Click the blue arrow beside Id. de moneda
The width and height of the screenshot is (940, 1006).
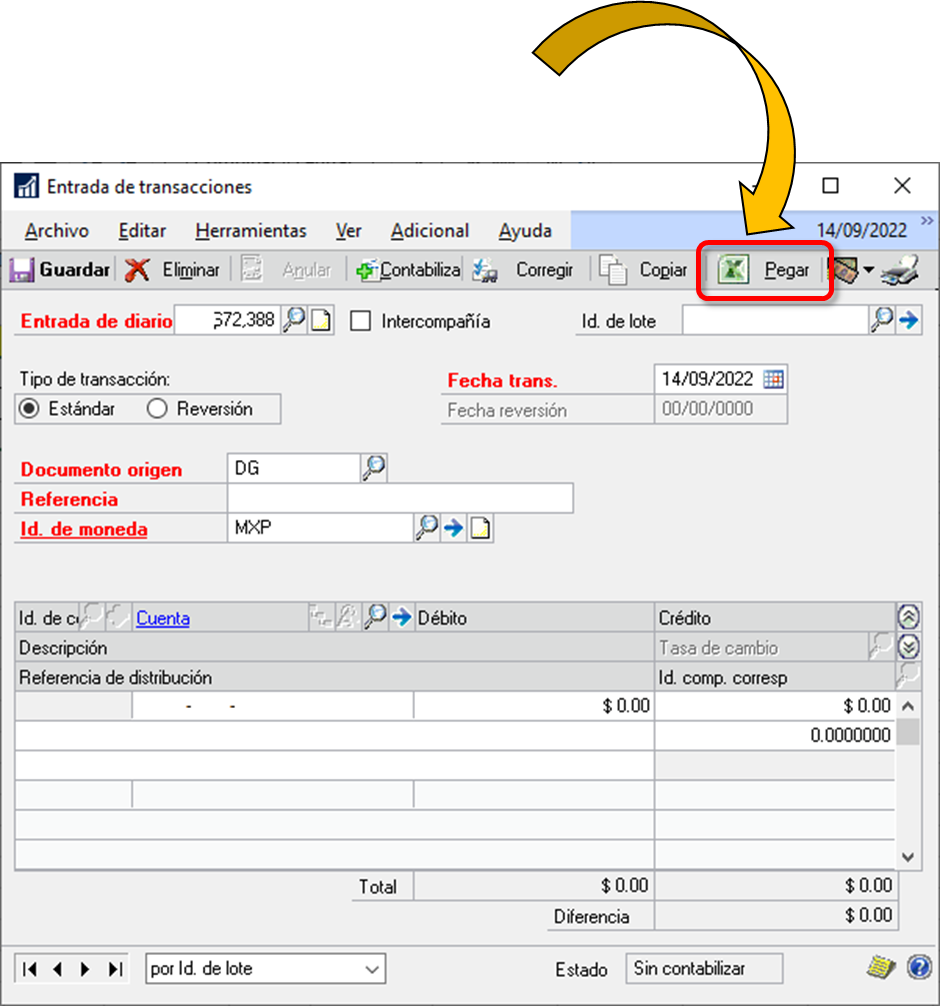(454, 528)
